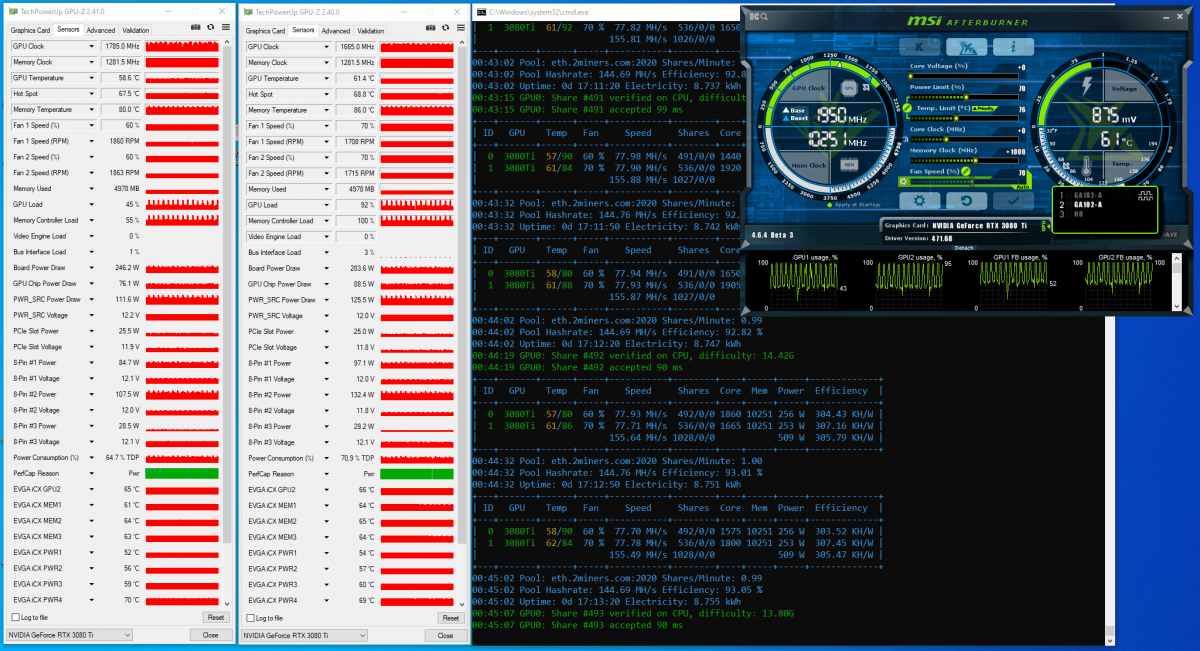Reset overclock values with Afterburner's circular arrow icon
Screen dimensions: 1200x651
(965, 200)
